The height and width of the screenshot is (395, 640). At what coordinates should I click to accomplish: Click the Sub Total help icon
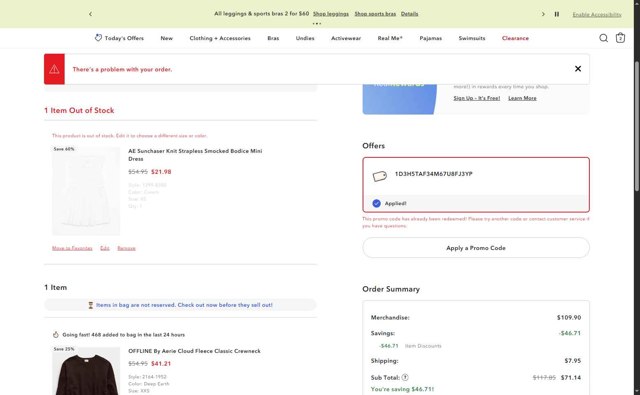(405, 377)
